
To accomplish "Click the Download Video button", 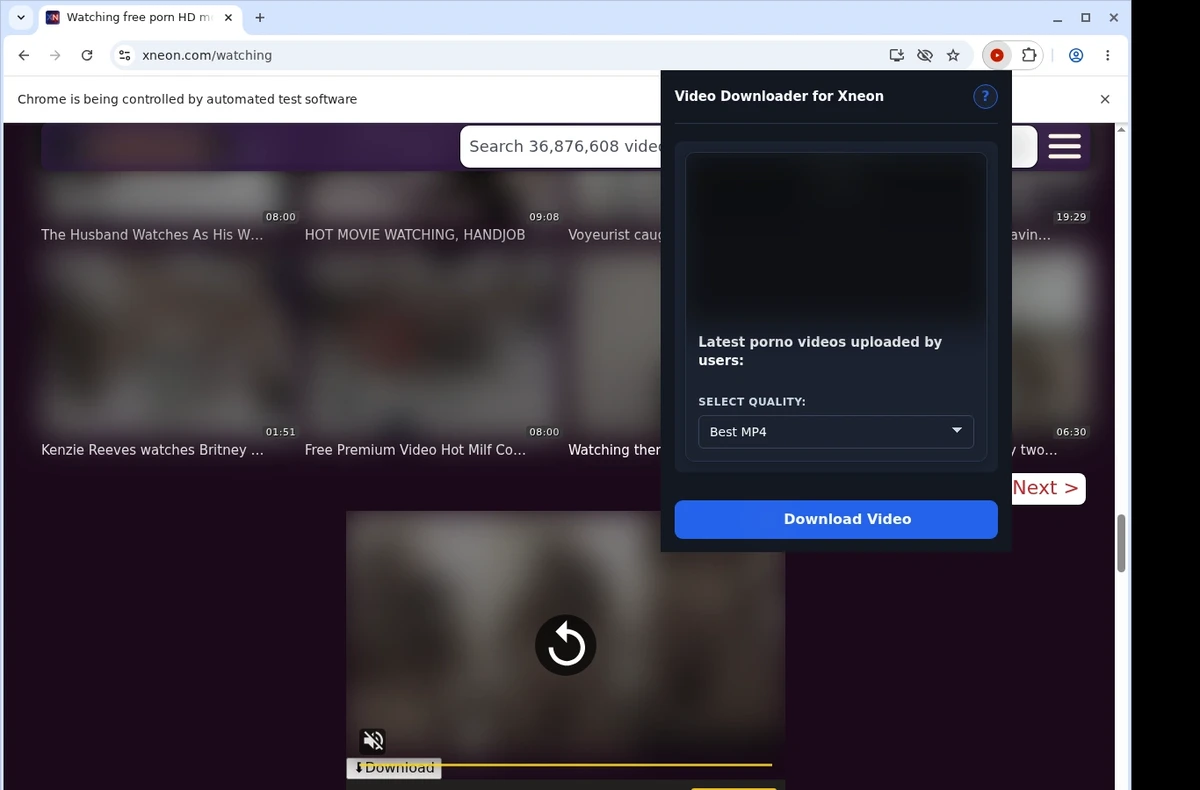I will (x=836, y=519).
